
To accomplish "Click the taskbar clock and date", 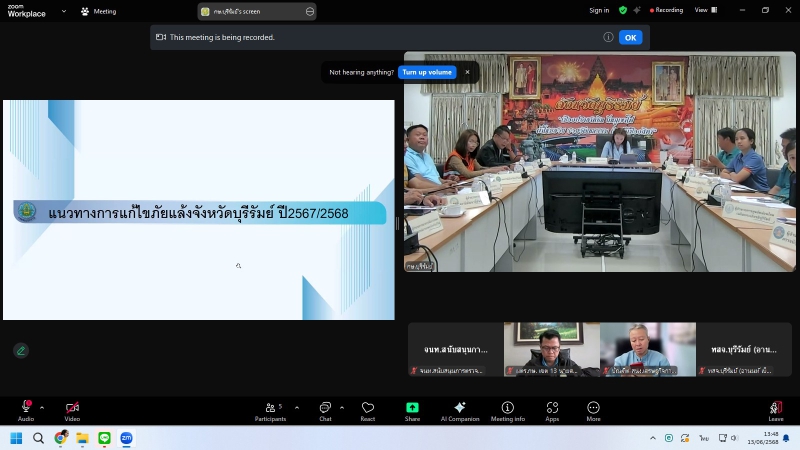I will click(x=763, y=438).
